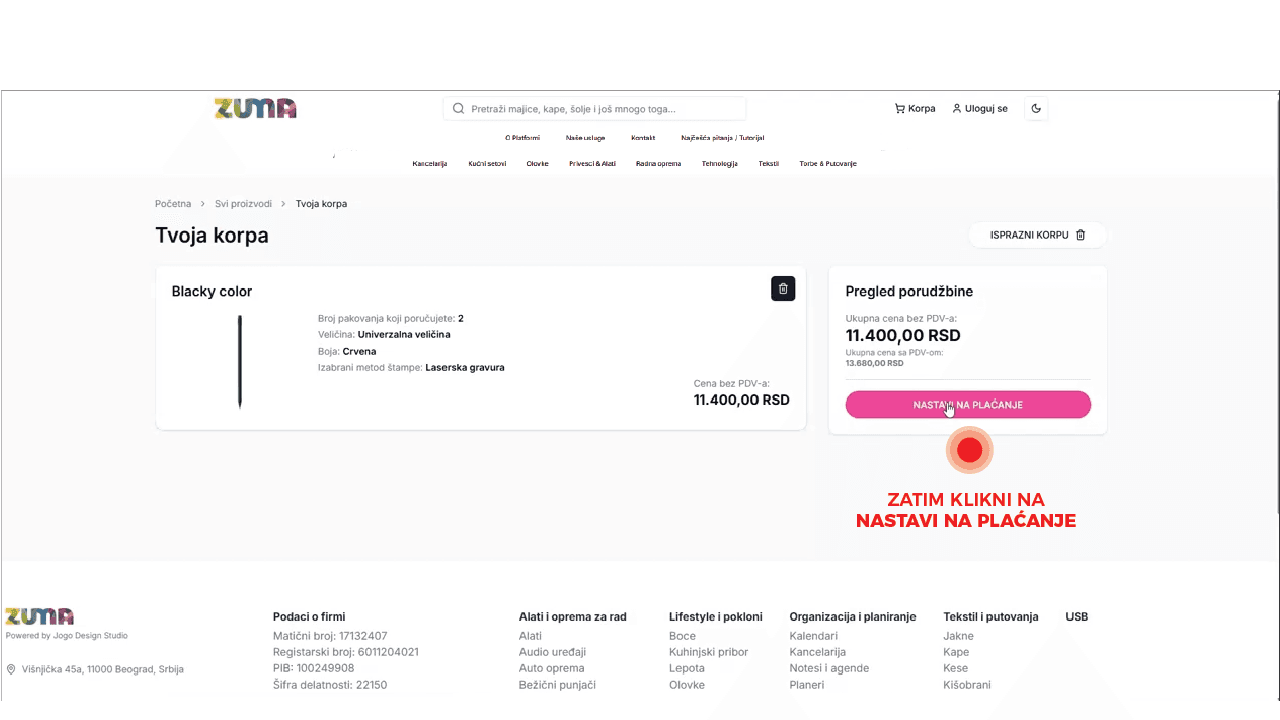Image resolution: width=1280 pixels, height=720 pixels.
Task: Delete the Blacky color item with the trash icon
Action: pyautogui.click(x=783, y=289)
